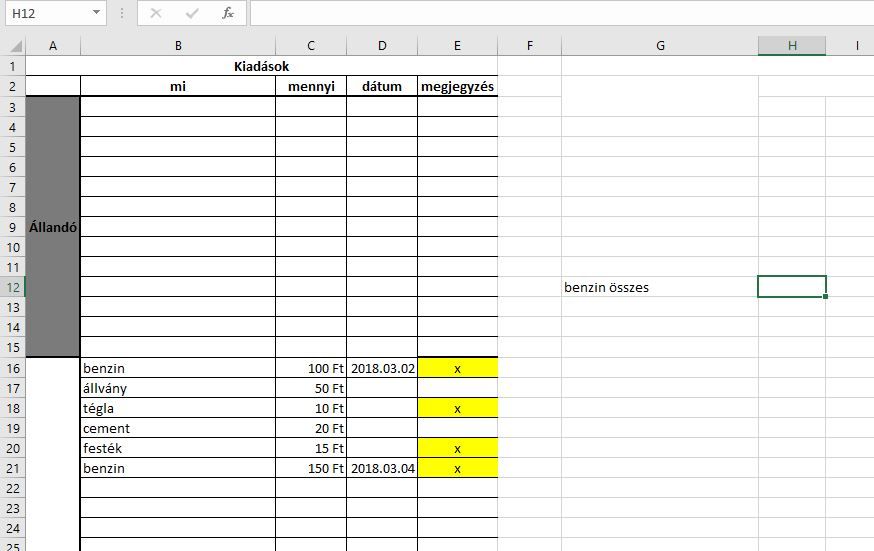This screenshot has height=551, width=874.
Task: Click 'benzin' in row 16
Action: (x=178, y=368)
